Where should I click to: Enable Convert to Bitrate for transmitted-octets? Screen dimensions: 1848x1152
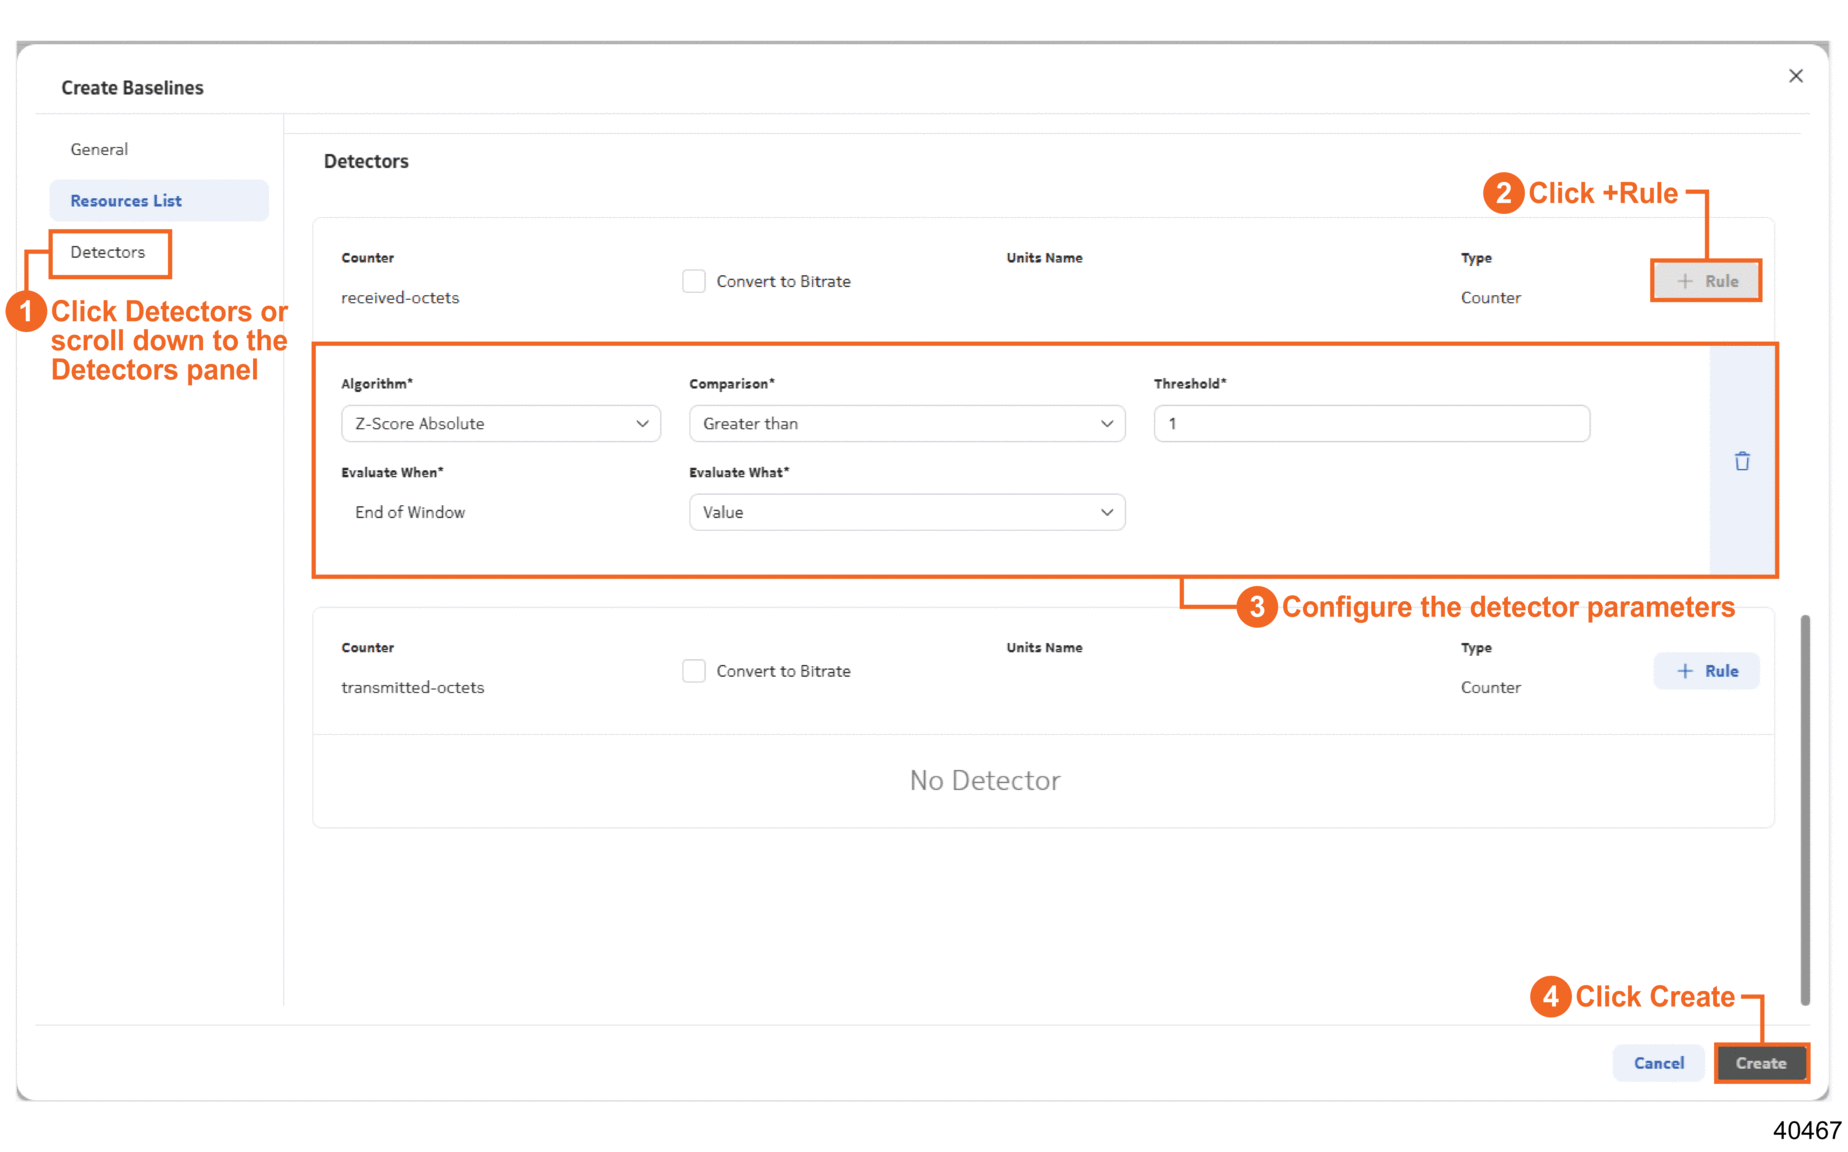pos(694,671)
